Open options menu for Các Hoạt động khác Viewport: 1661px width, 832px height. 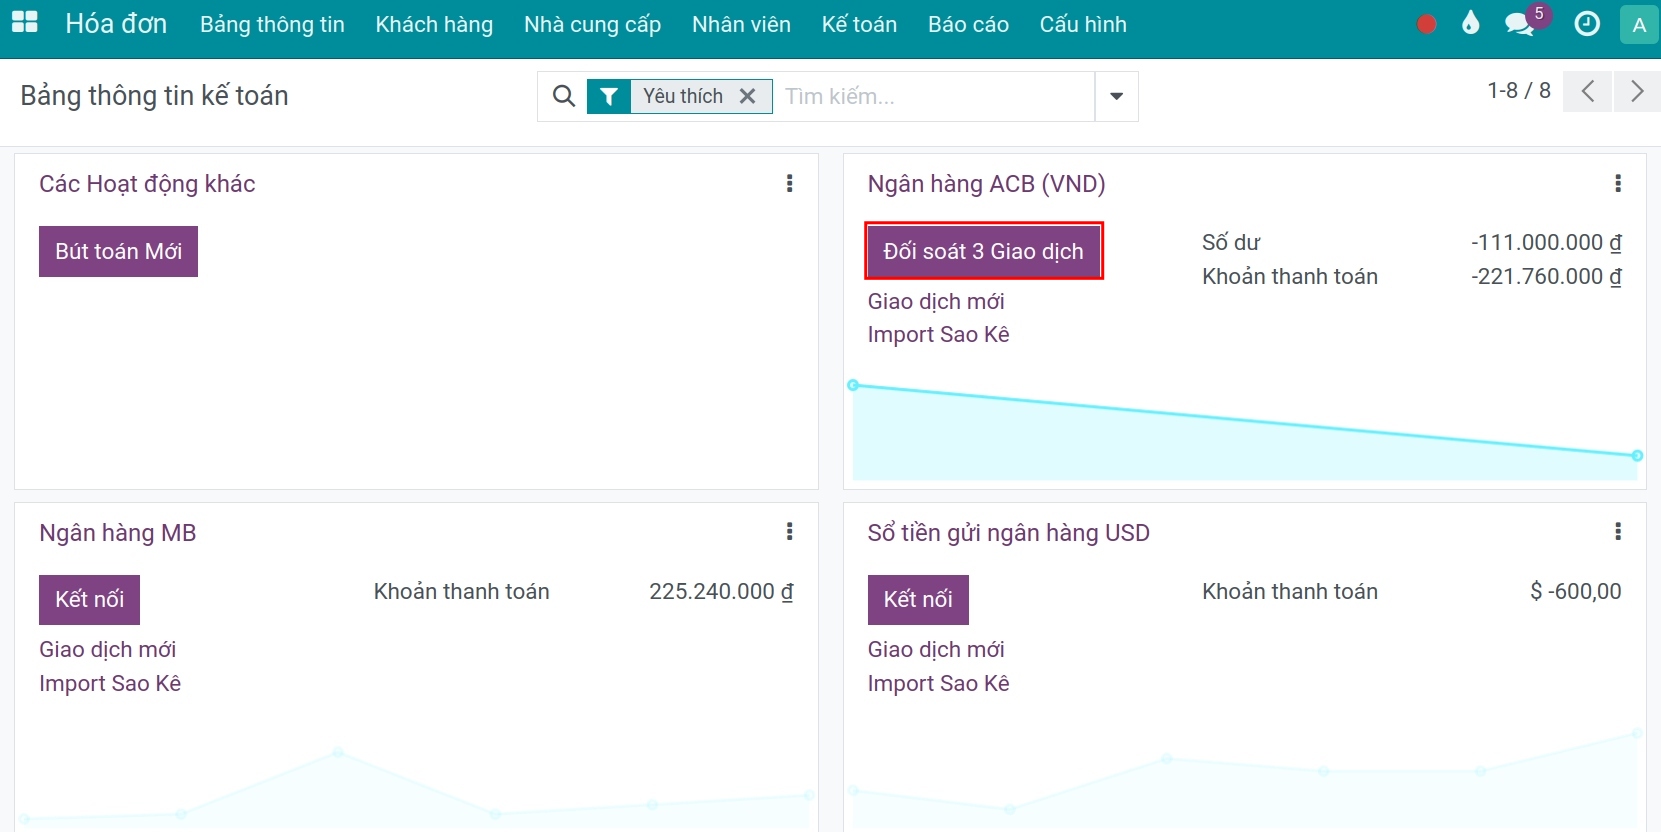[x=790, y=183]
